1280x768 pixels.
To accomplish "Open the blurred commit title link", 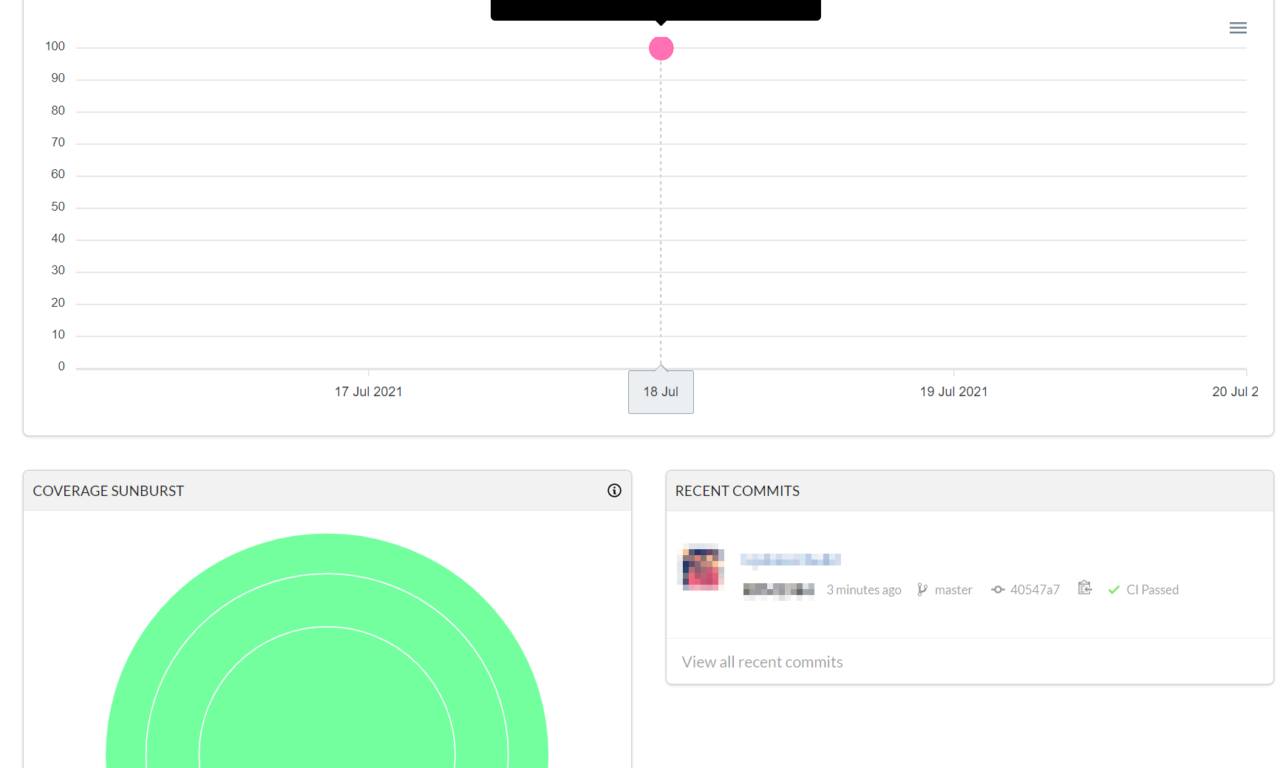I will (x=790, y=559).
